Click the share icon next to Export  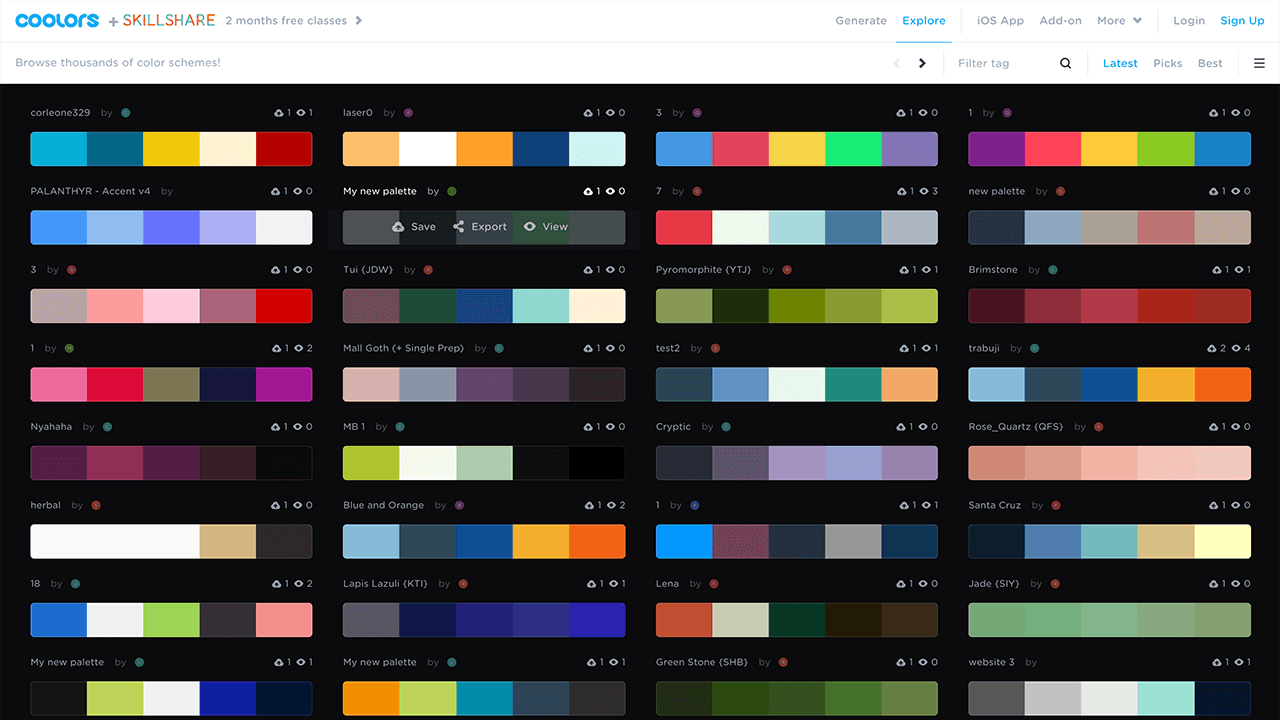pos(459,227)
